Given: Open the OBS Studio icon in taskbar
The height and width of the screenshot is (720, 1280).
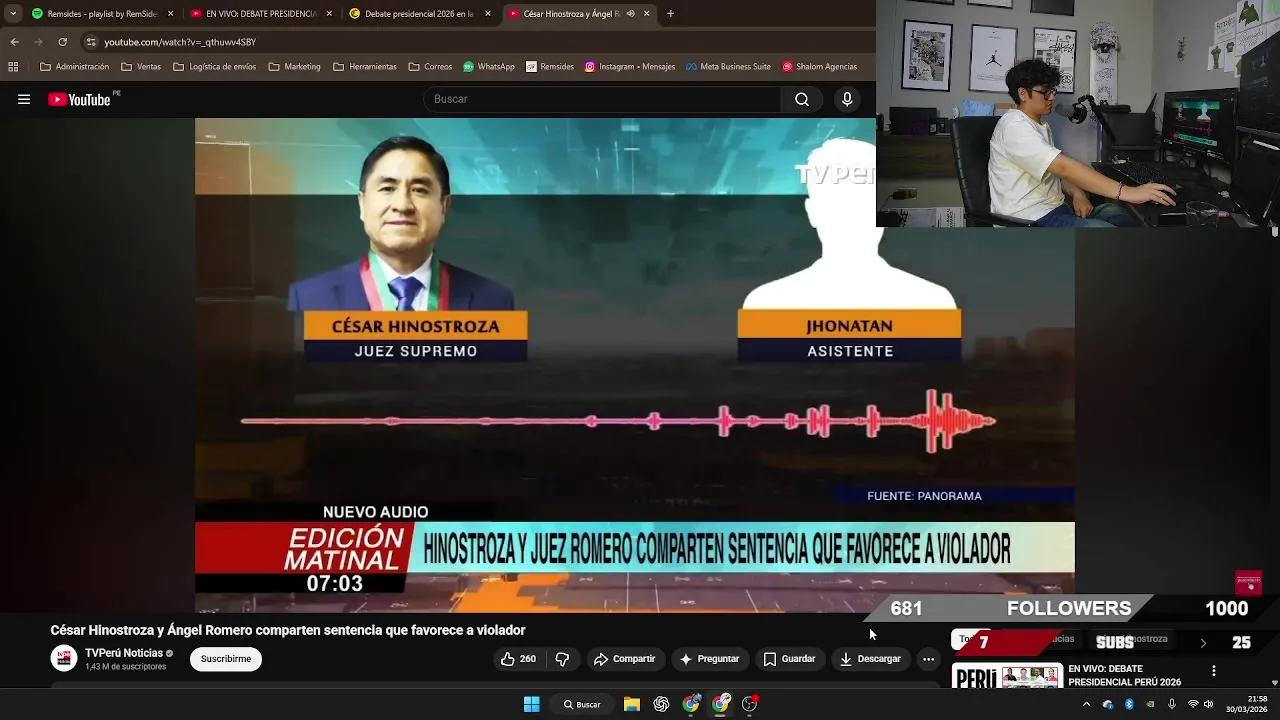Looking at the screenshot, I should (x=750, y=704).
